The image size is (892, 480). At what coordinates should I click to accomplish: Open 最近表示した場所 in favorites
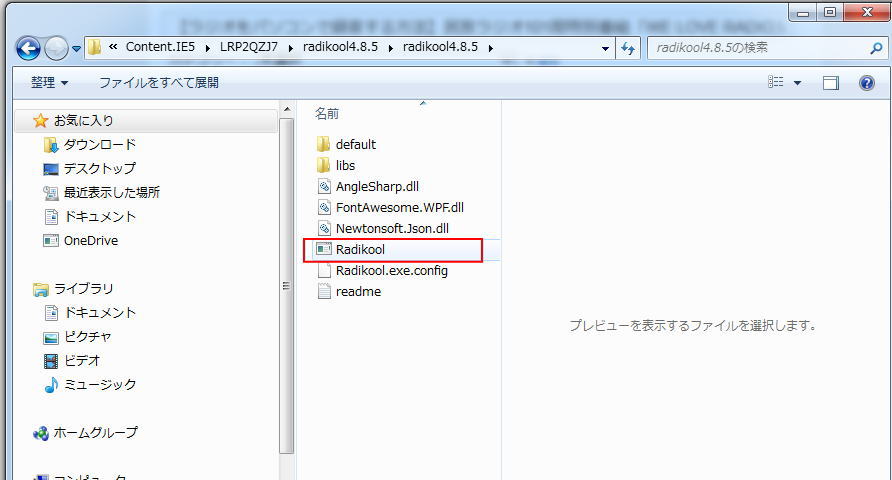112,192
